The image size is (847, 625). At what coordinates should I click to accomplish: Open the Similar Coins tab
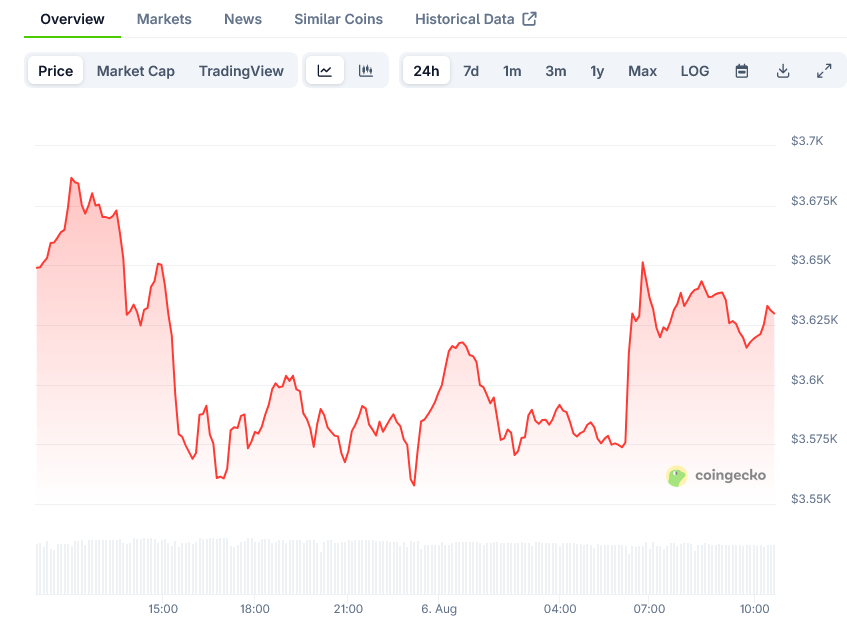click(338, 19)
